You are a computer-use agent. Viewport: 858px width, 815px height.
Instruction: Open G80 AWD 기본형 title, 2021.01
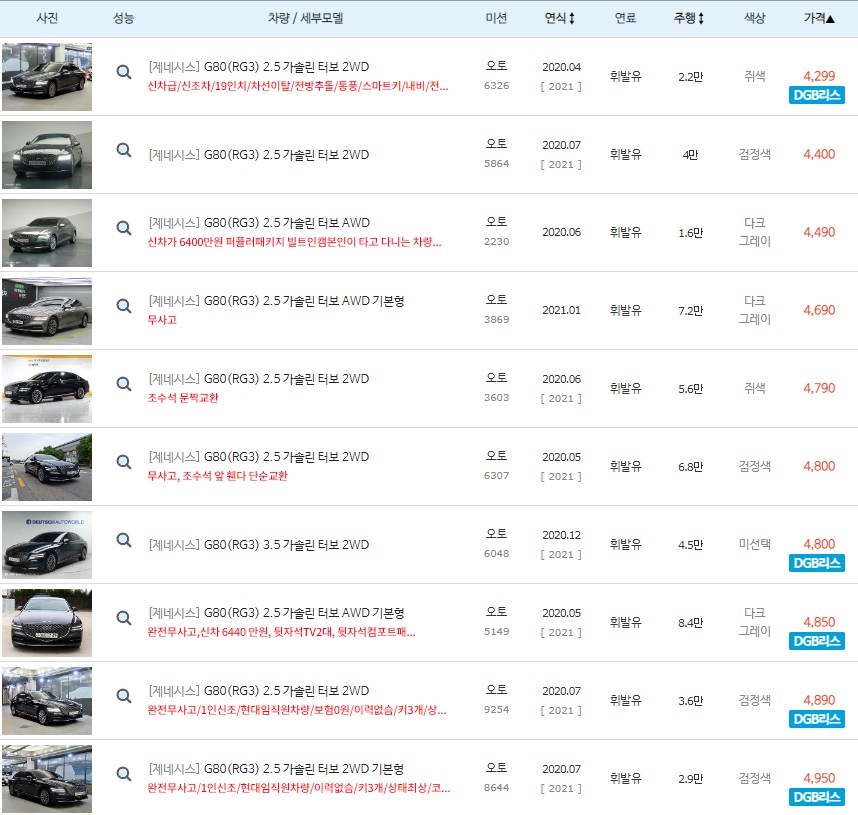[276, 301]
